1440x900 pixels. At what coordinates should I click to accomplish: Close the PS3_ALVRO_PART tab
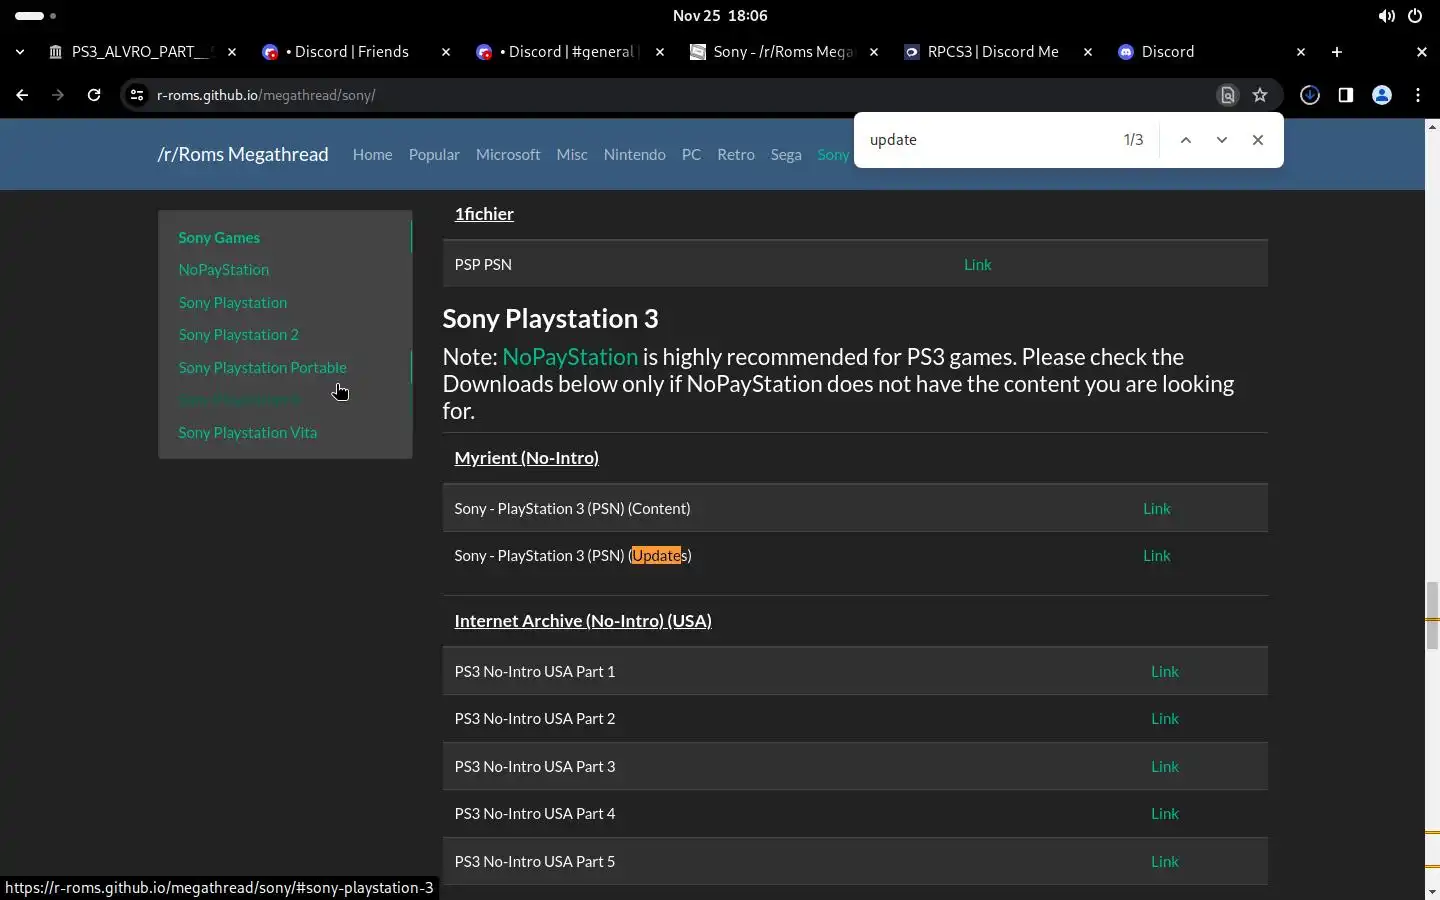(232, 52)
